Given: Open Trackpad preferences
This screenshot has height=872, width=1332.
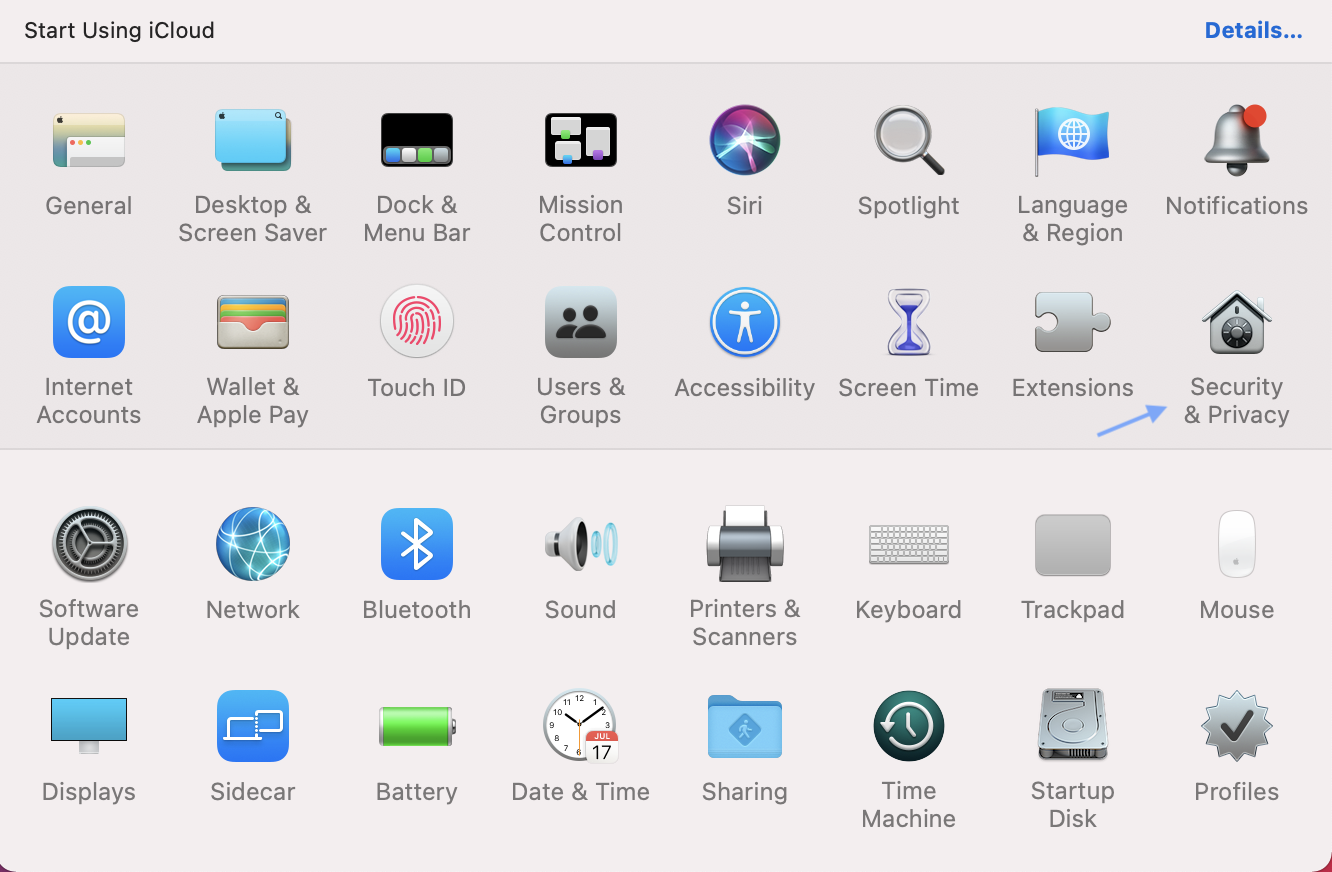Looking at the screenshot, I should [x=1073, y=544].
